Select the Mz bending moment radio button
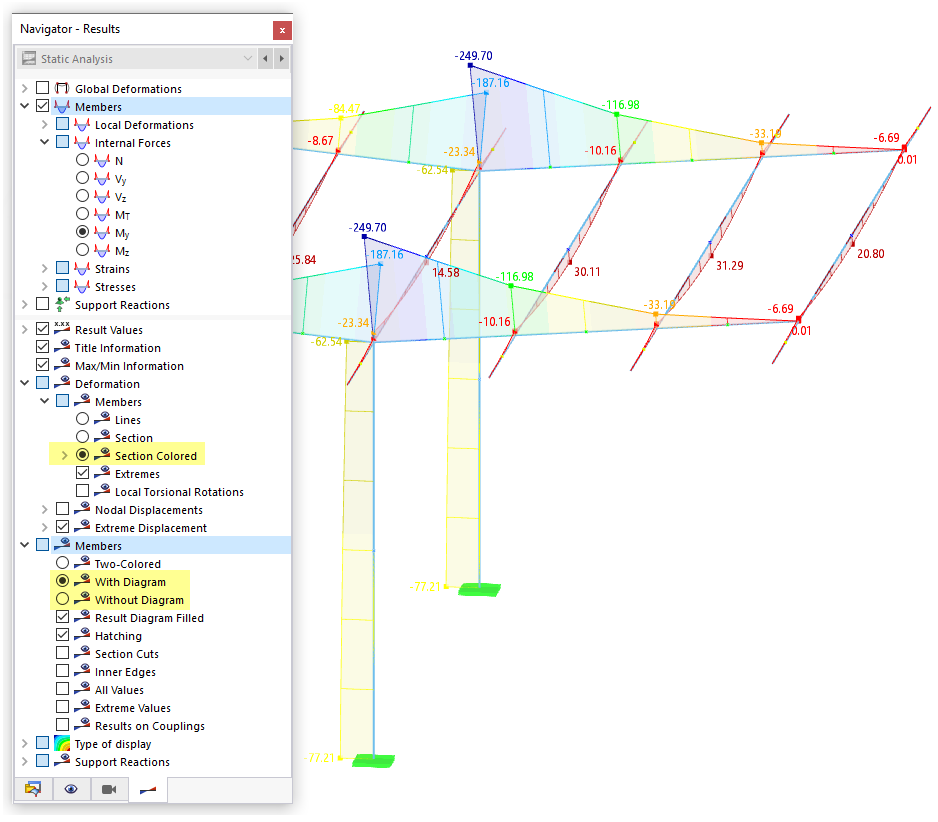938x822 pixels. 83,249
